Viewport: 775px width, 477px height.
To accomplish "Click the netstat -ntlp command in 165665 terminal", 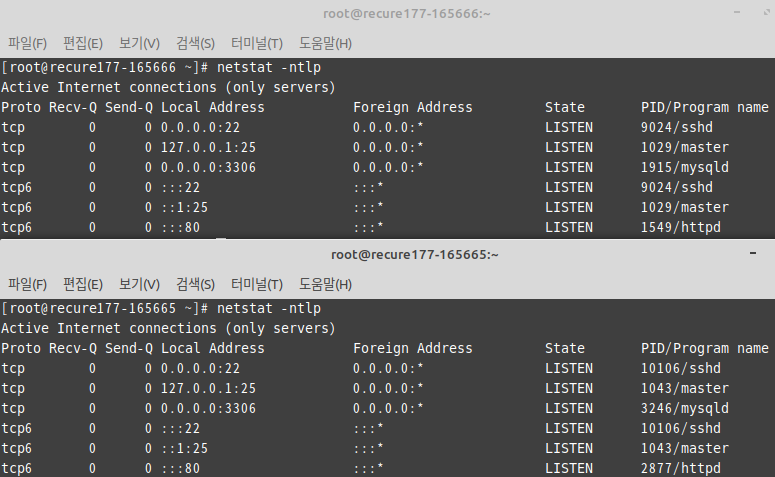I will (269, 308).
